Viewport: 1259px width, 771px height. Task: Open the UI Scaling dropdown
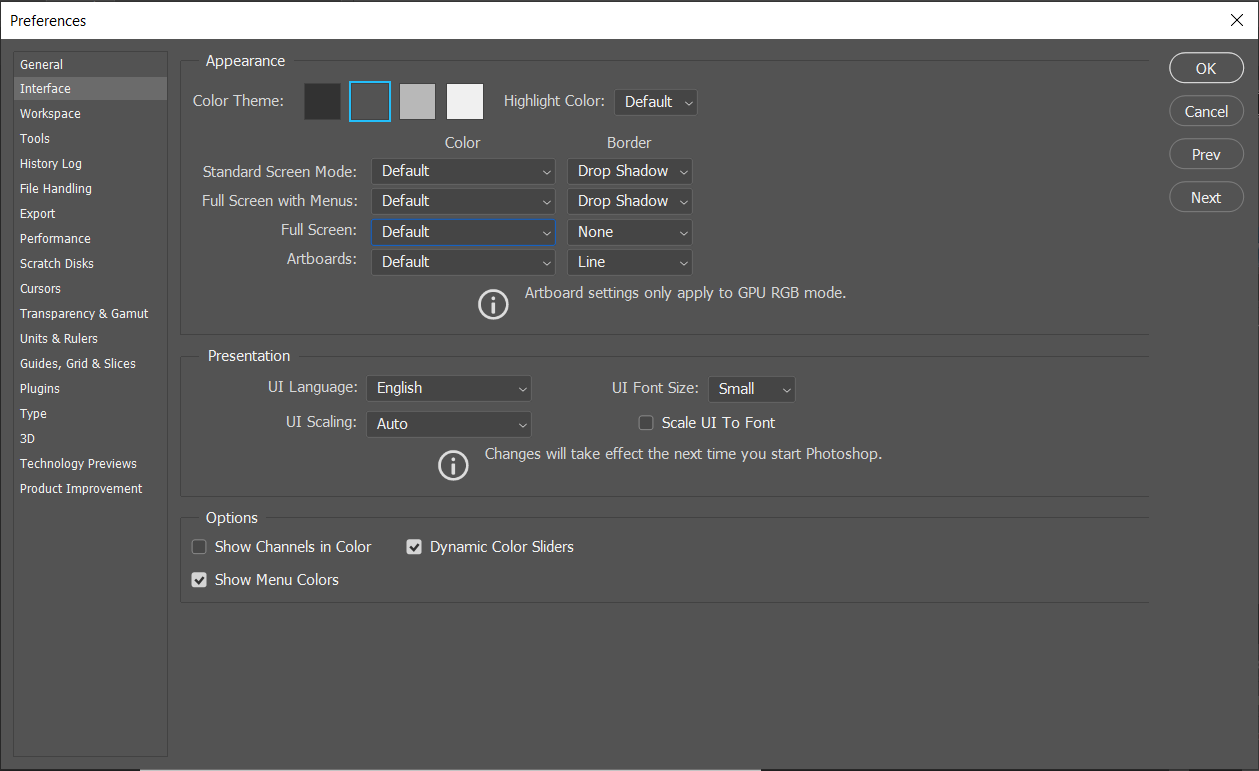point(448,424)
